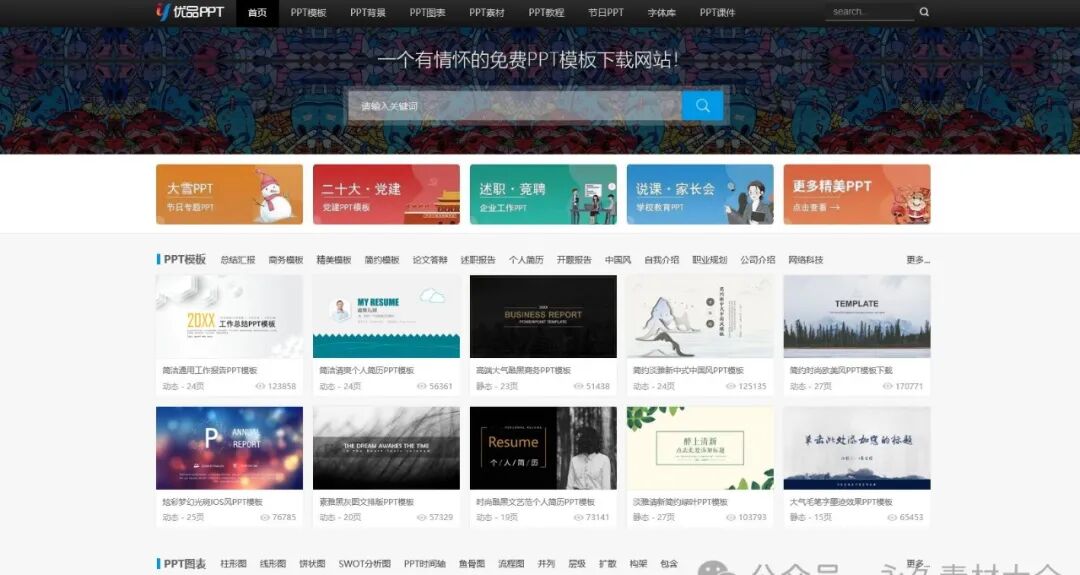Select the 精美模板 category link
Screen dimensions: 1080x575
click(334, 260)
